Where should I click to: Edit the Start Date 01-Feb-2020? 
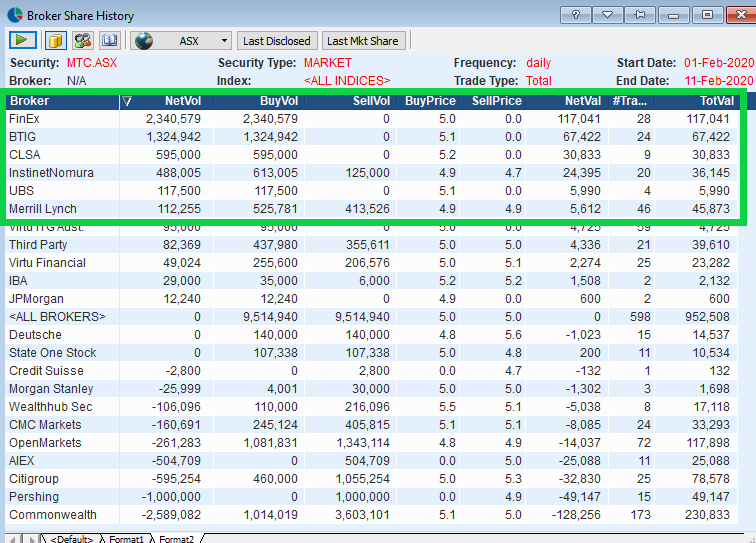[718, 63]
